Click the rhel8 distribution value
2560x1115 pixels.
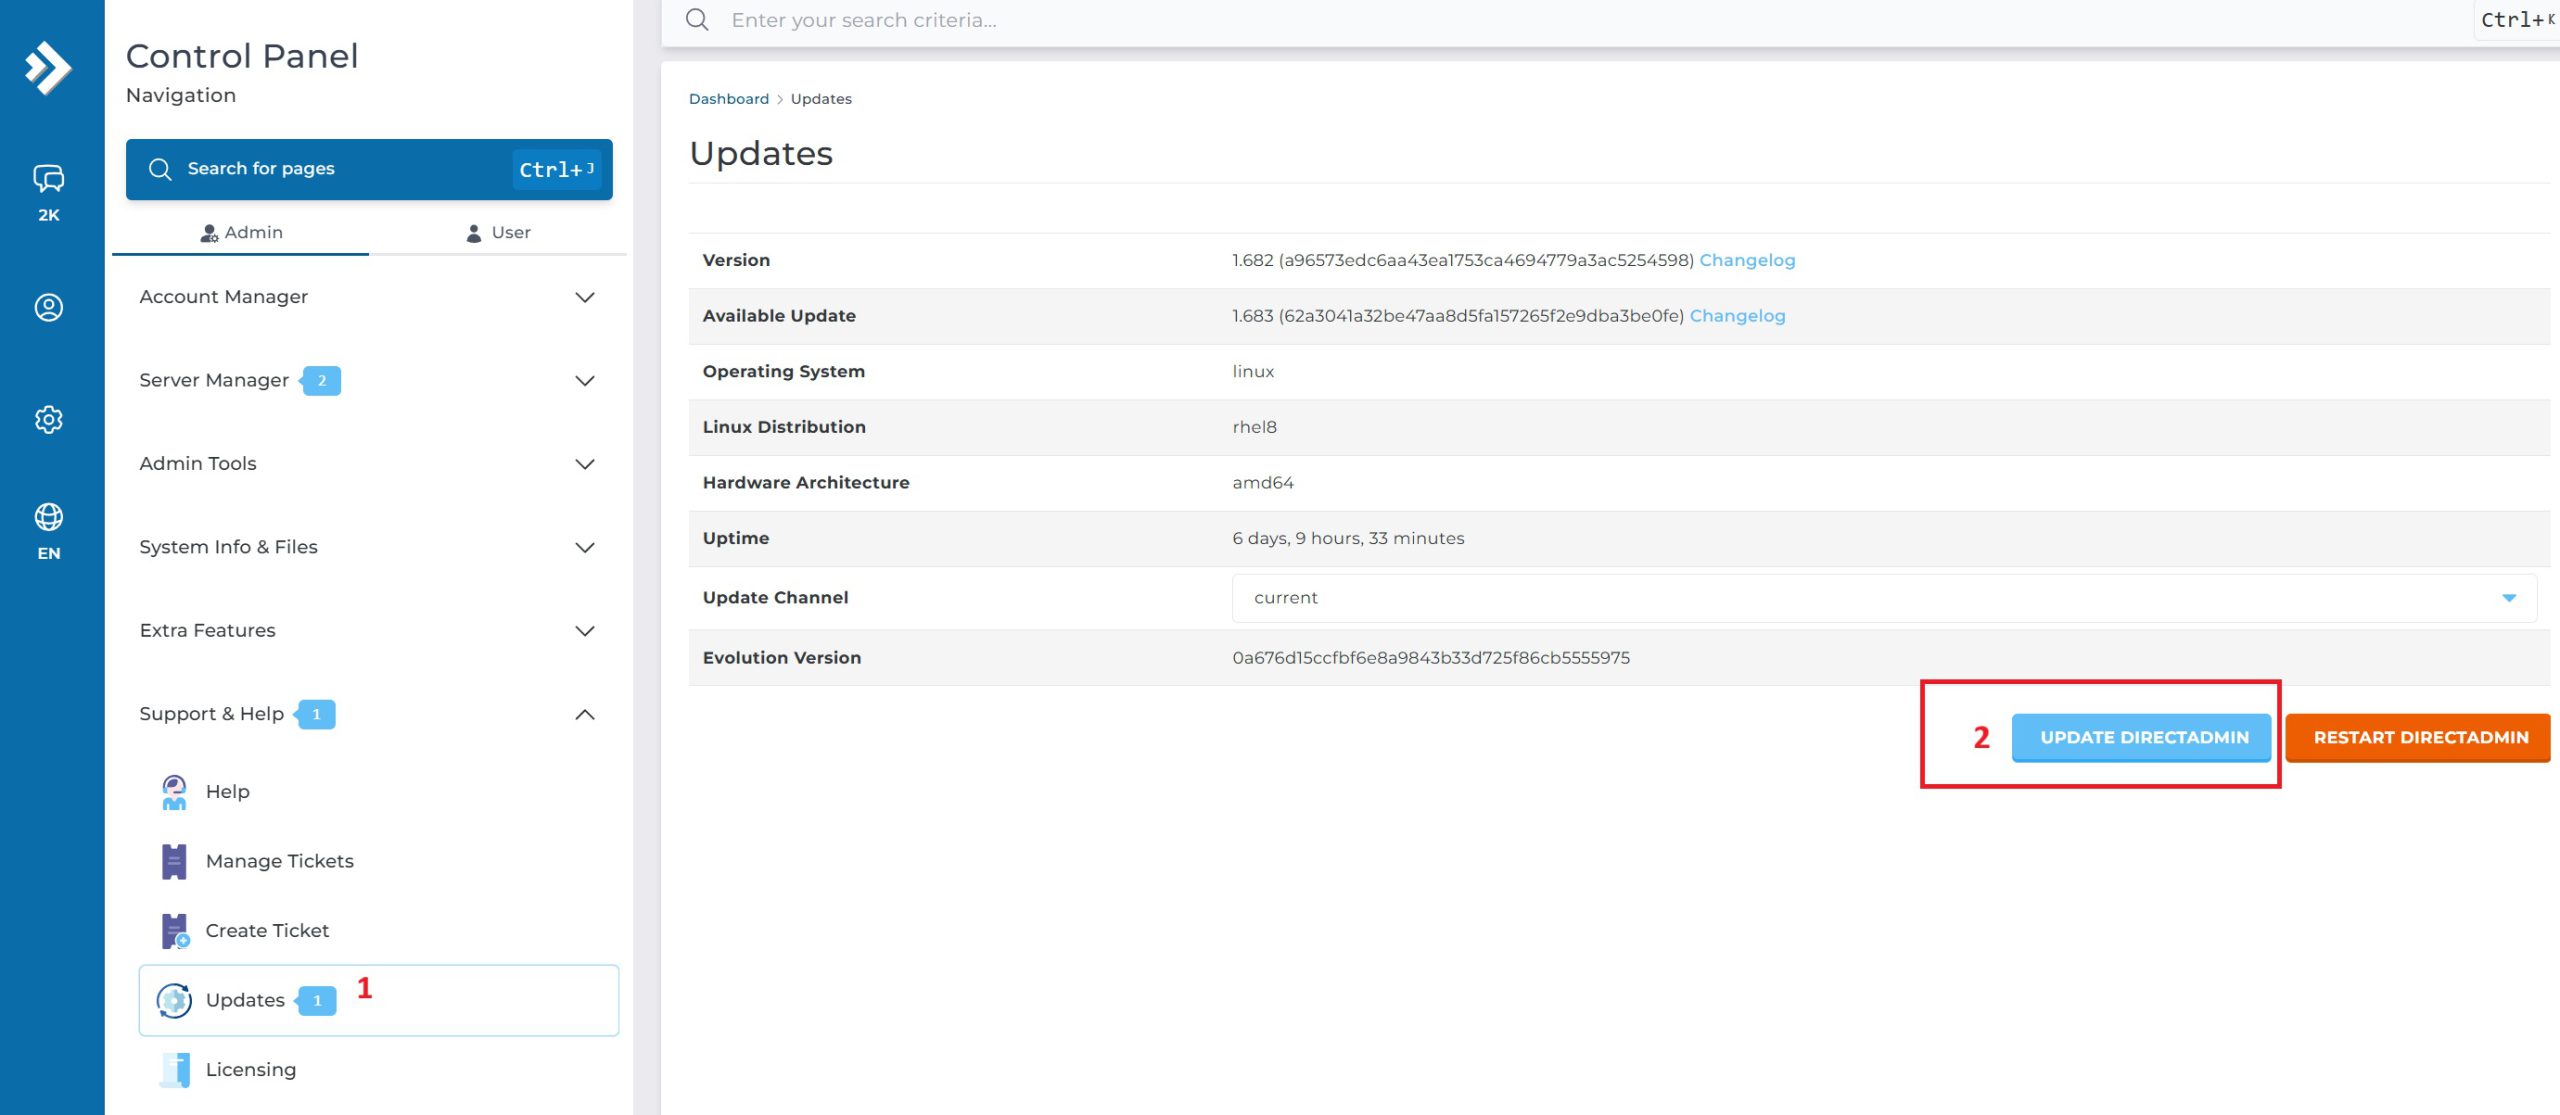(1254, 427)
